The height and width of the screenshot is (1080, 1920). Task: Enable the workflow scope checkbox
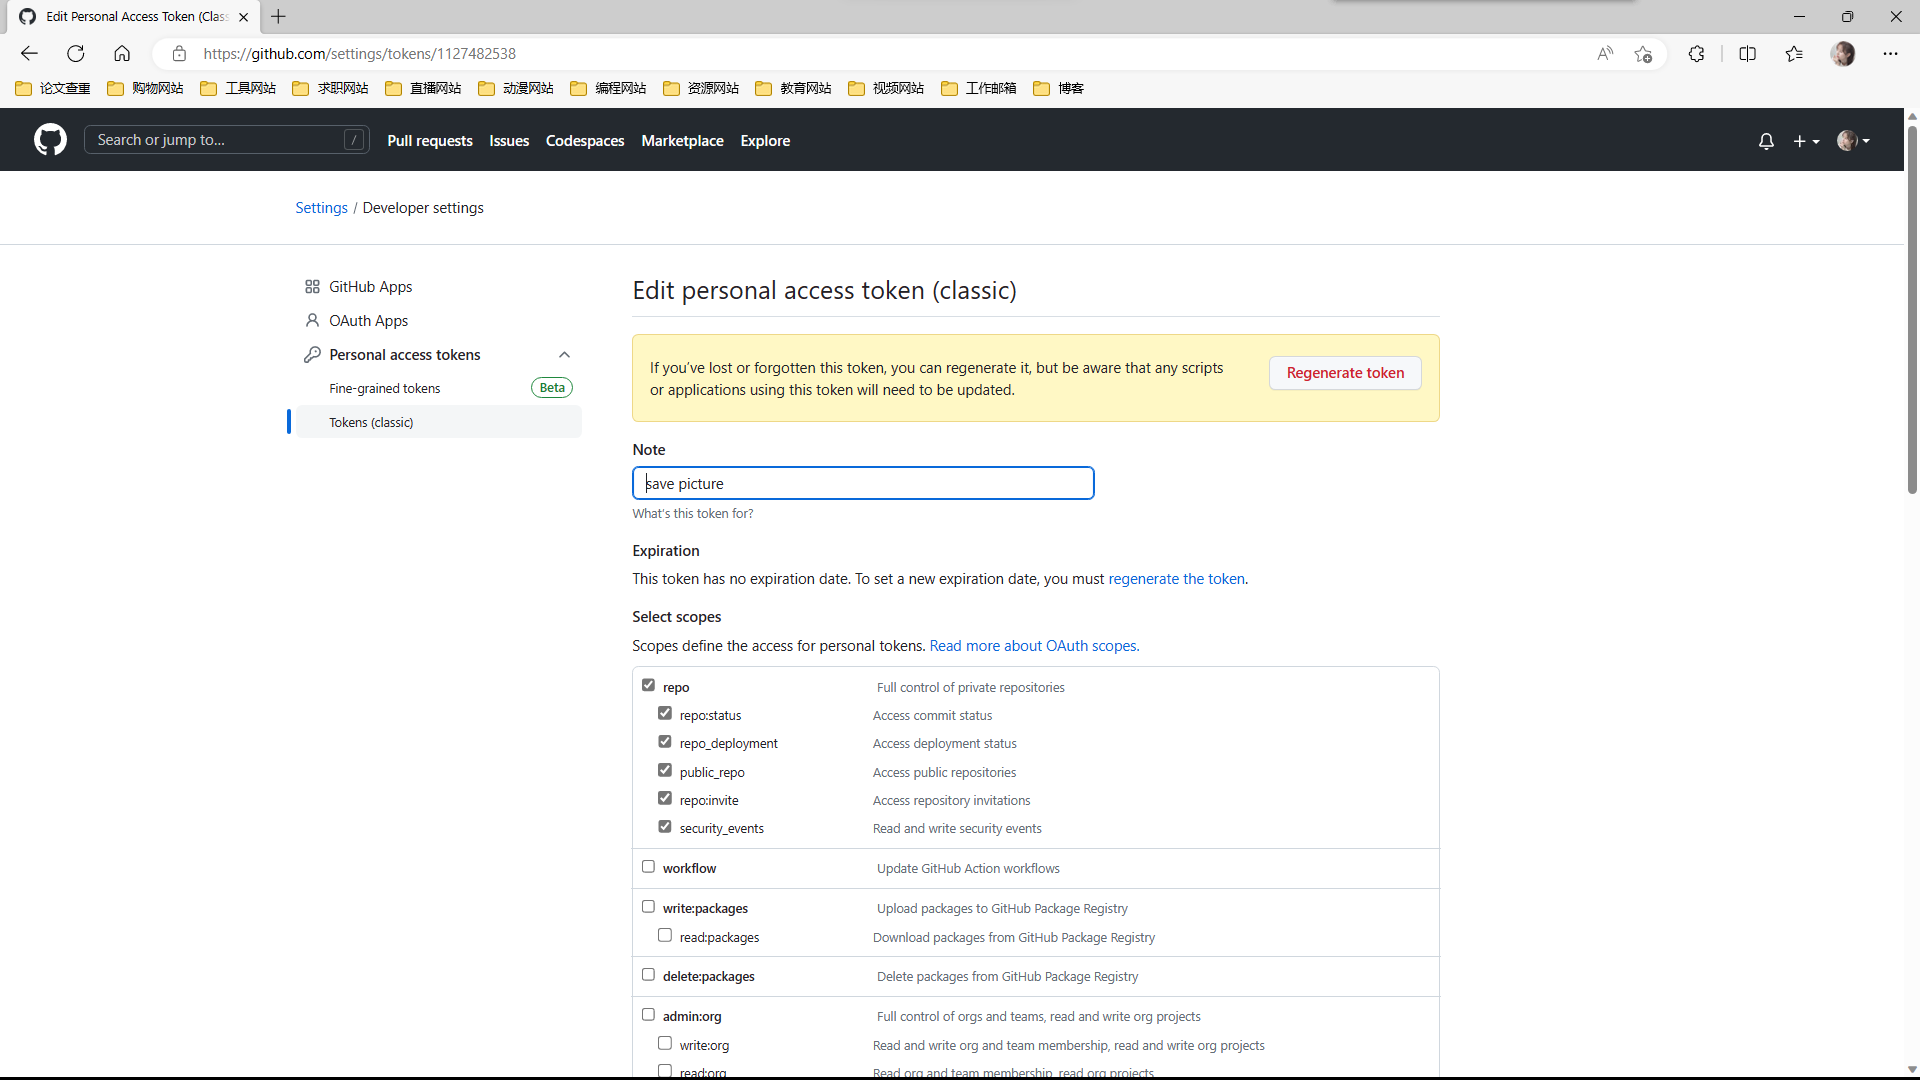coord(648,867)
